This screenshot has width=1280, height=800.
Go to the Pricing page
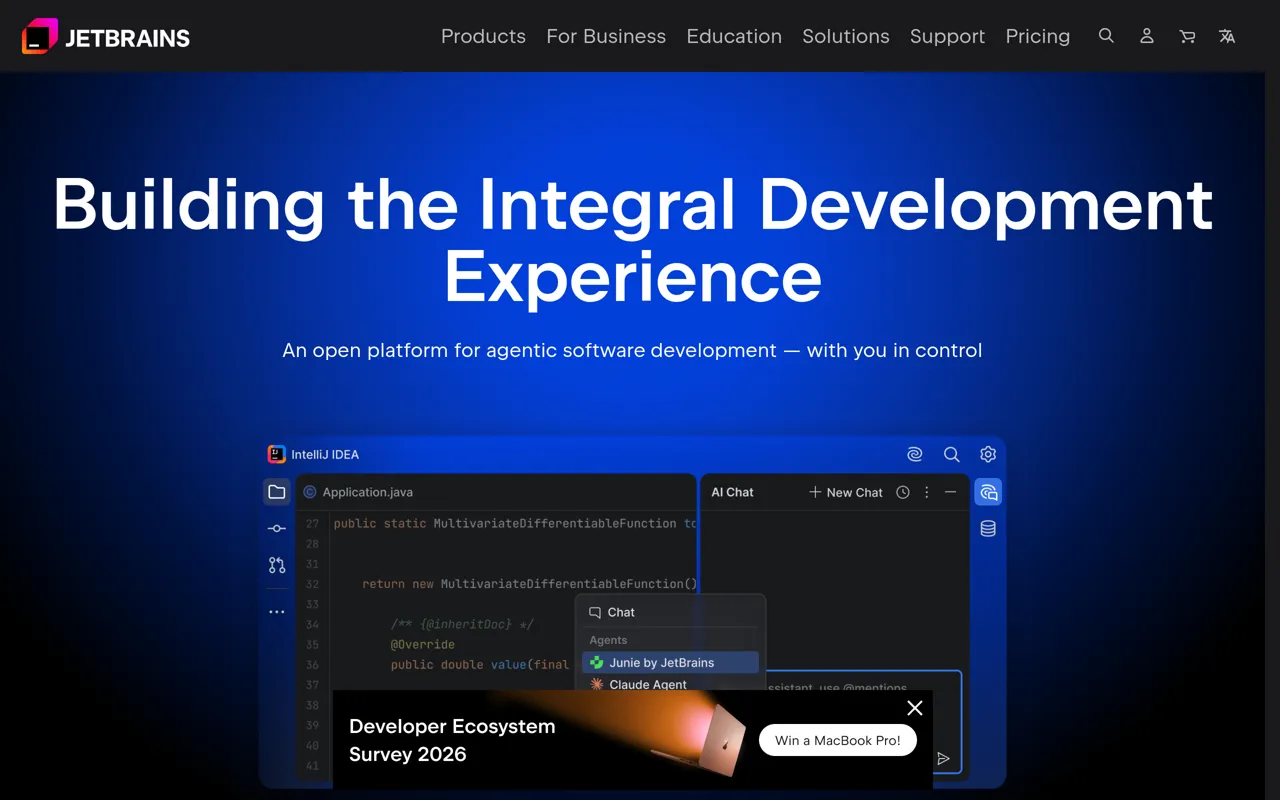[1038, 36]
